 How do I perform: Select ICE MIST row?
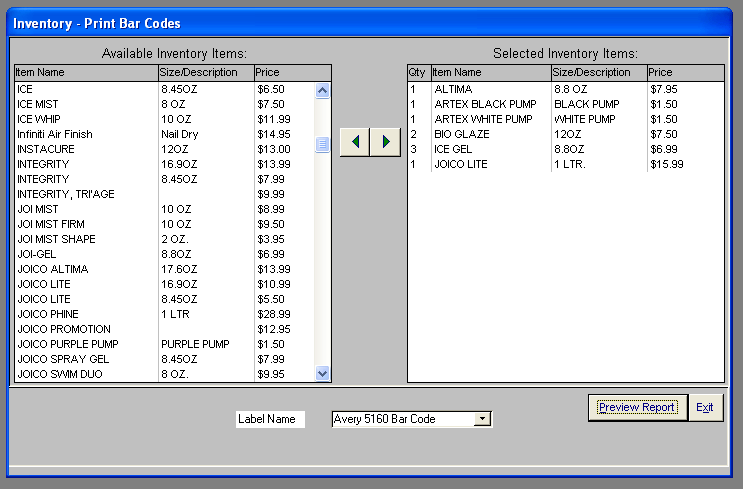[x=165, y=104]
